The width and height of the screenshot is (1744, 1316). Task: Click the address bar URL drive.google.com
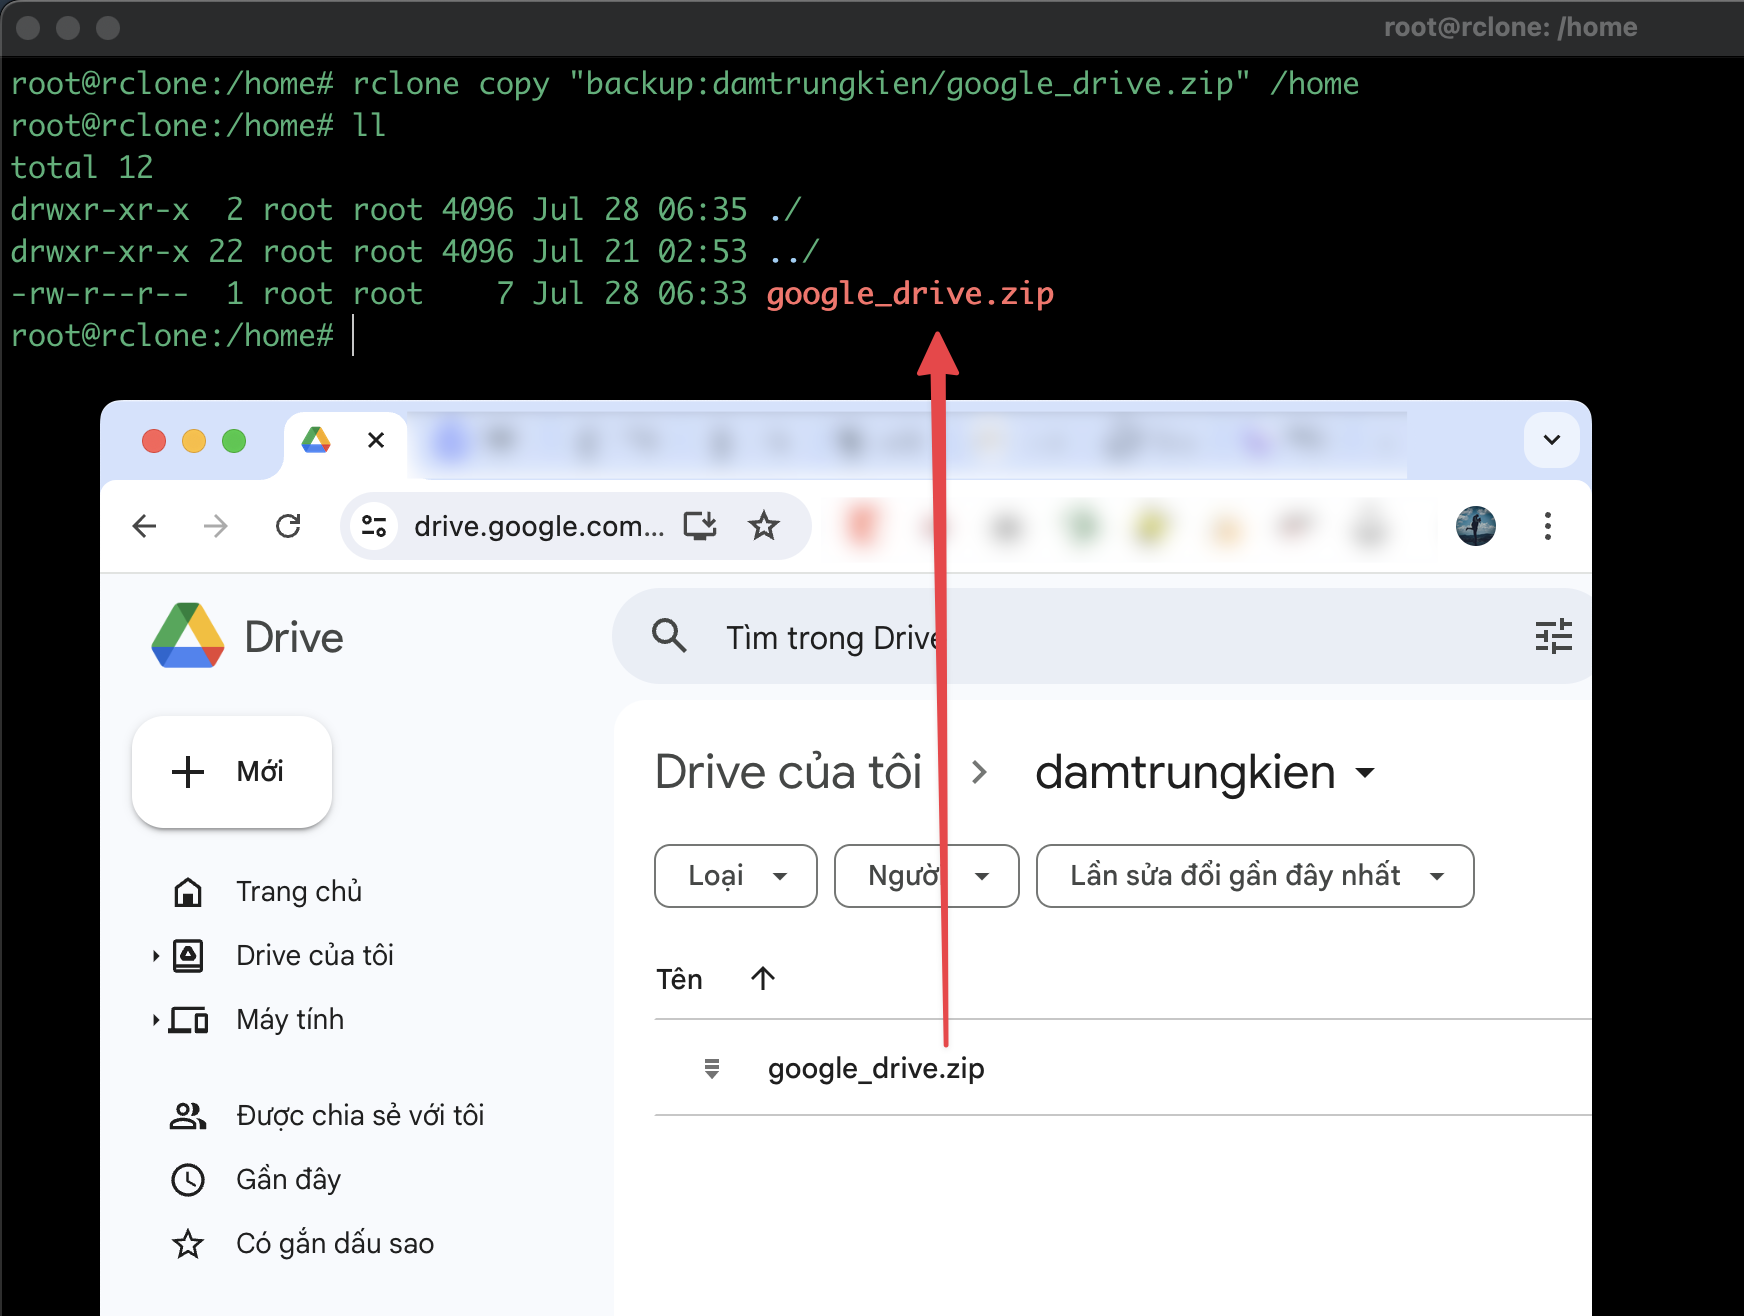coord(539,526)
